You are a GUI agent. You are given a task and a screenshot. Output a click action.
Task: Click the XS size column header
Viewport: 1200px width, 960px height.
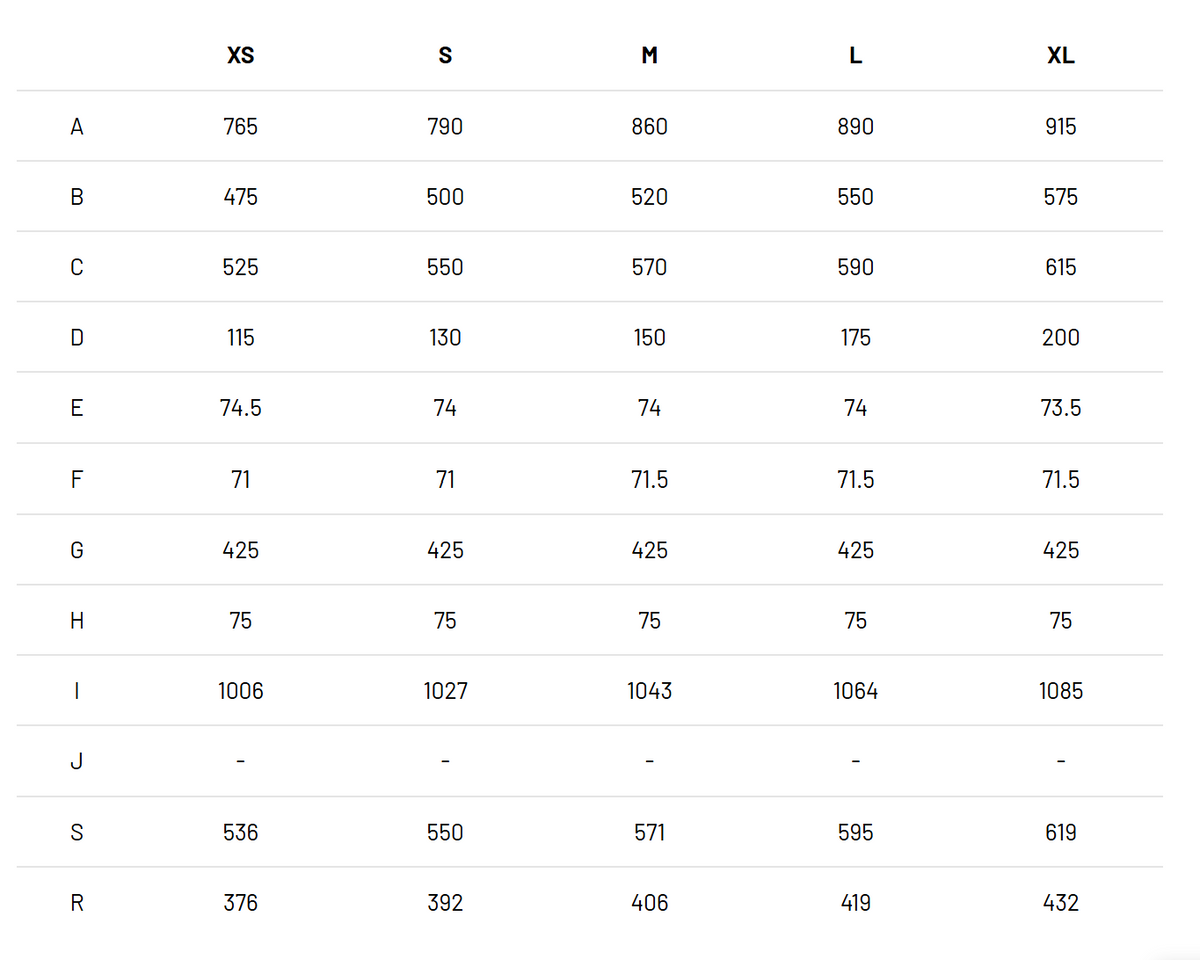(x=241, y=56)
